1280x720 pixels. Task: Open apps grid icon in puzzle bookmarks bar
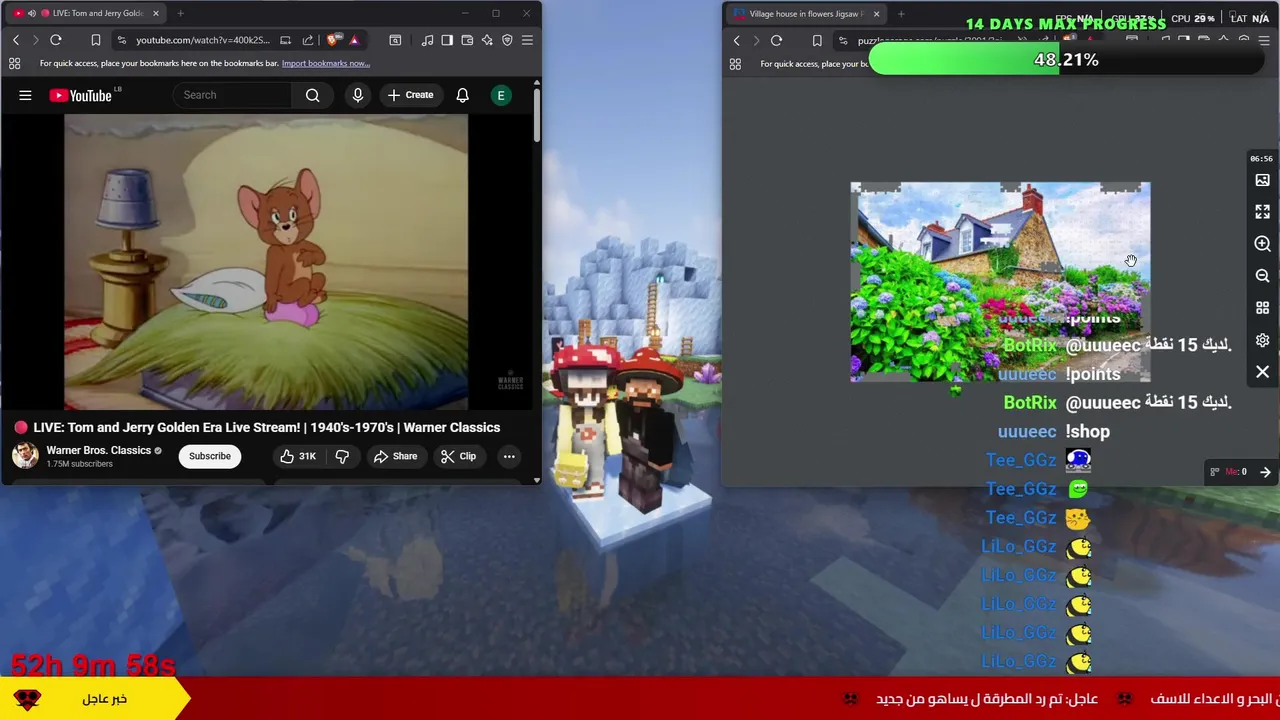735,64
